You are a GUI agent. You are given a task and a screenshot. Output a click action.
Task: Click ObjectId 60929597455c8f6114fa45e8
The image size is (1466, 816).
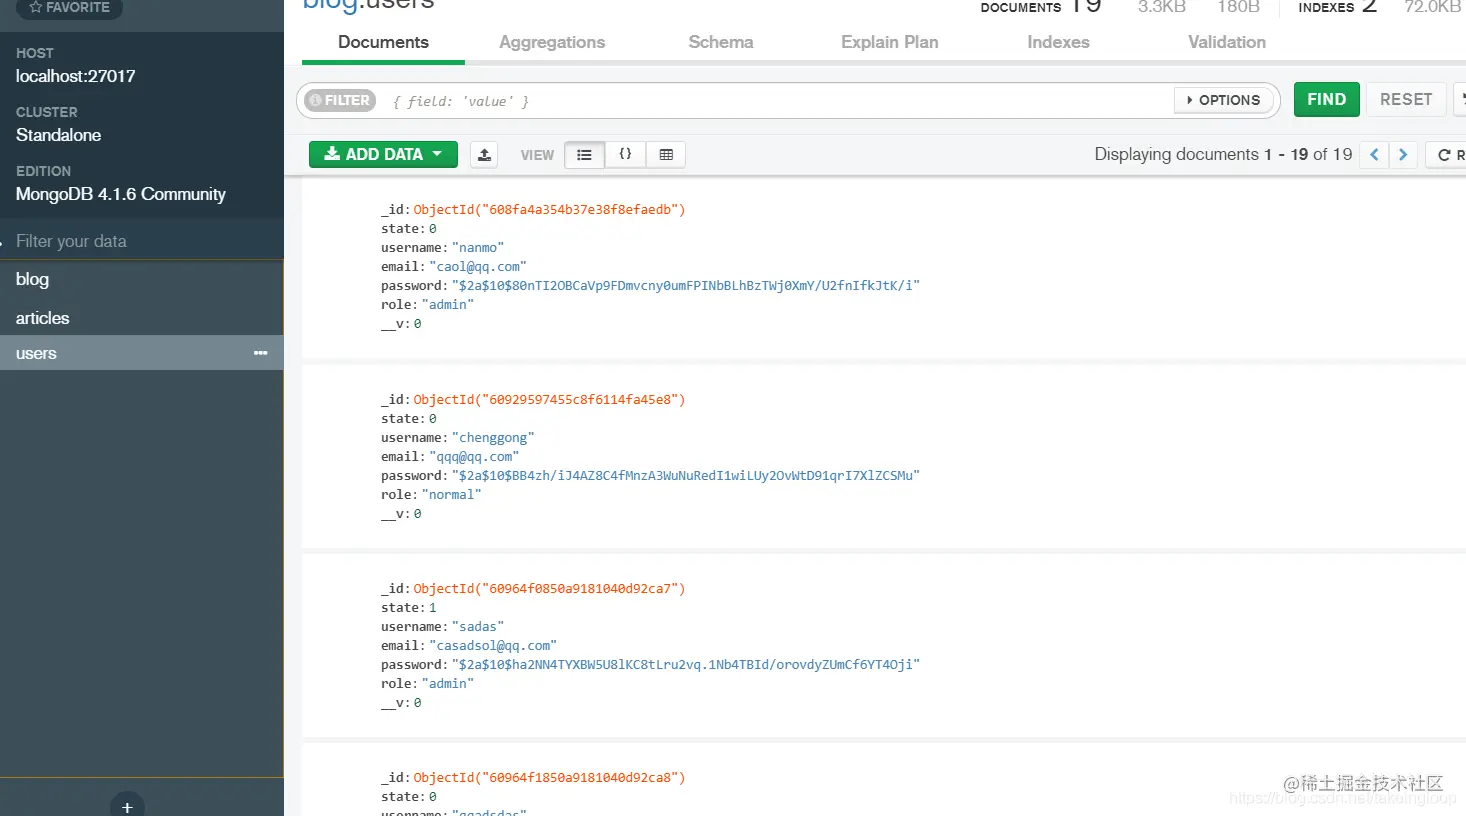(x=549, y=400)
